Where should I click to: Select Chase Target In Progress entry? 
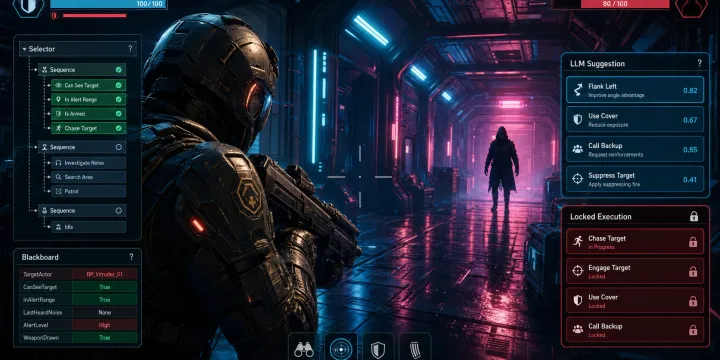coord(635,242)
